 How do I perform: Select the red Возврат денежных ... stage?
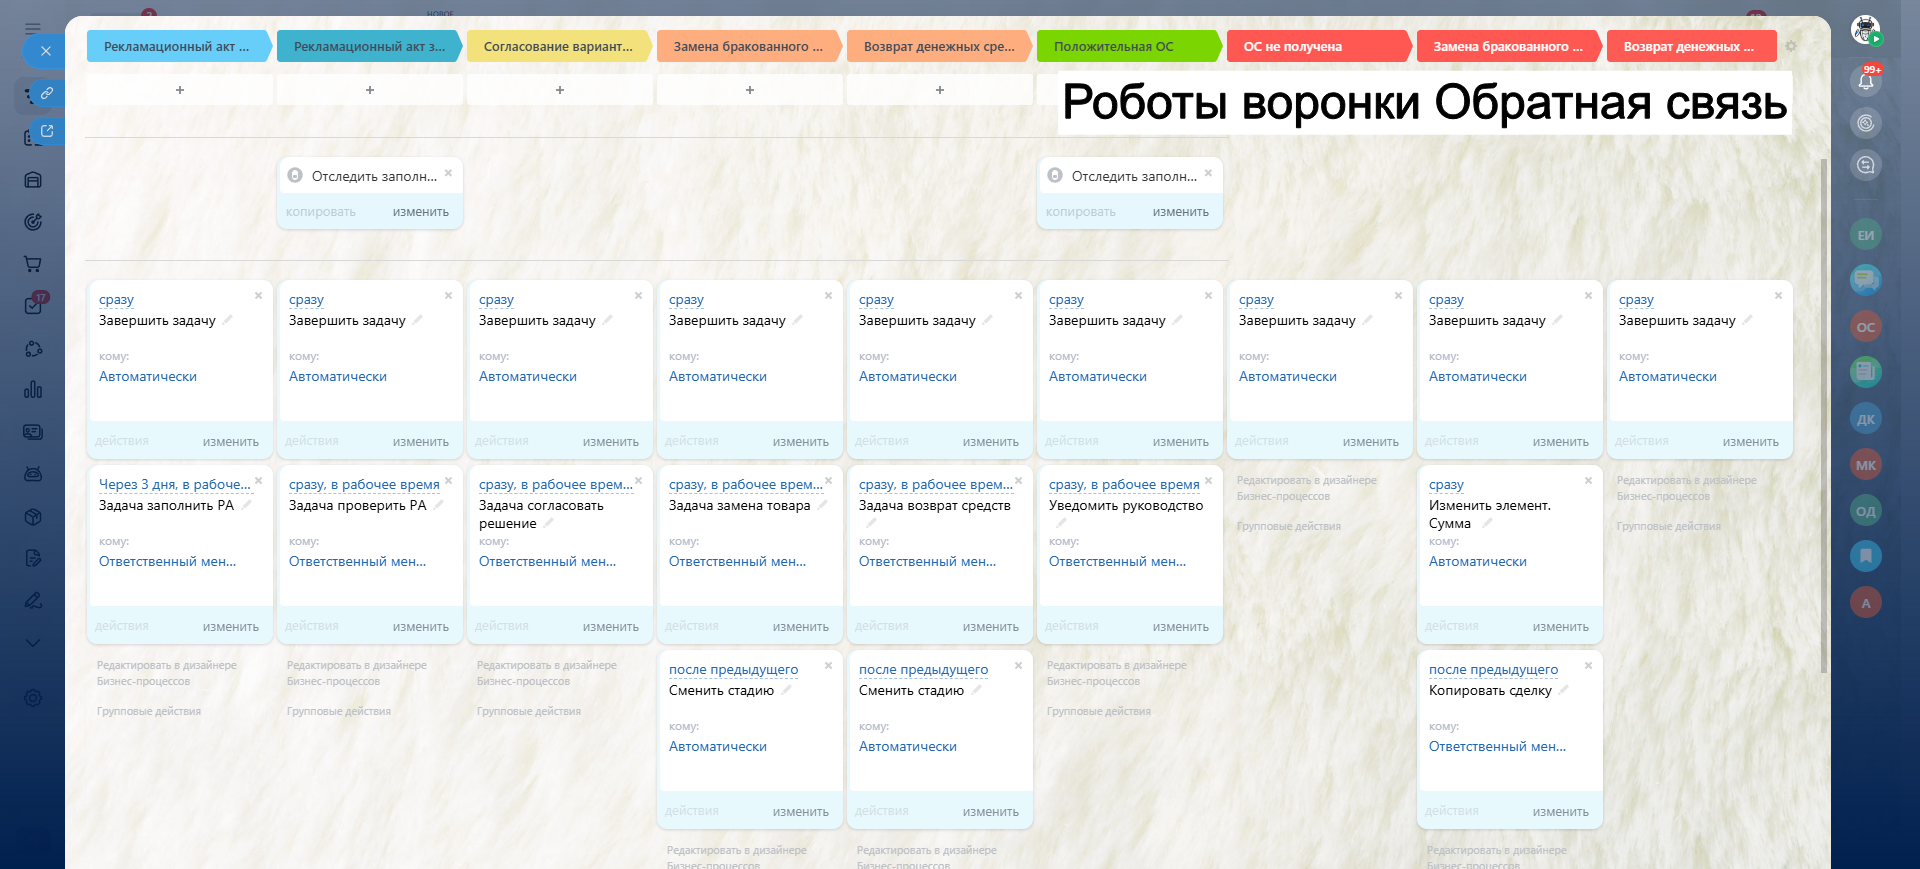coord(1692,46)
